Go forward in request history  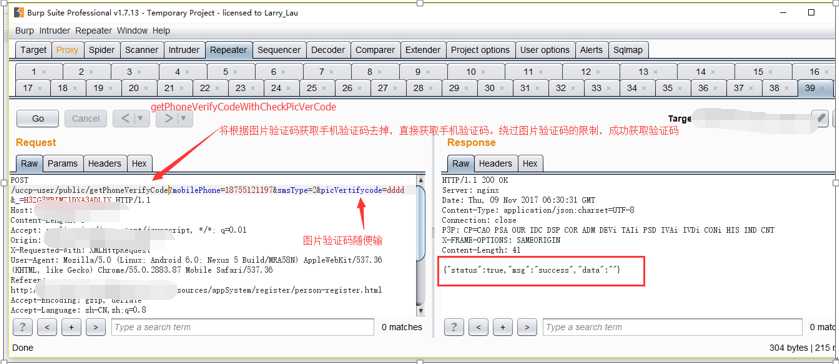[174, 118]
